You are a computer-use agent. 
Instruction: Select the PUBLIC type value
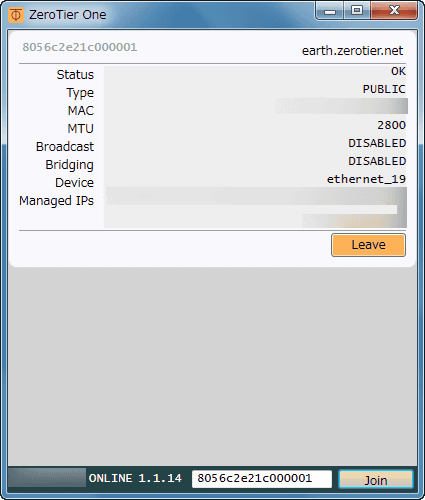tap(384, 89)
